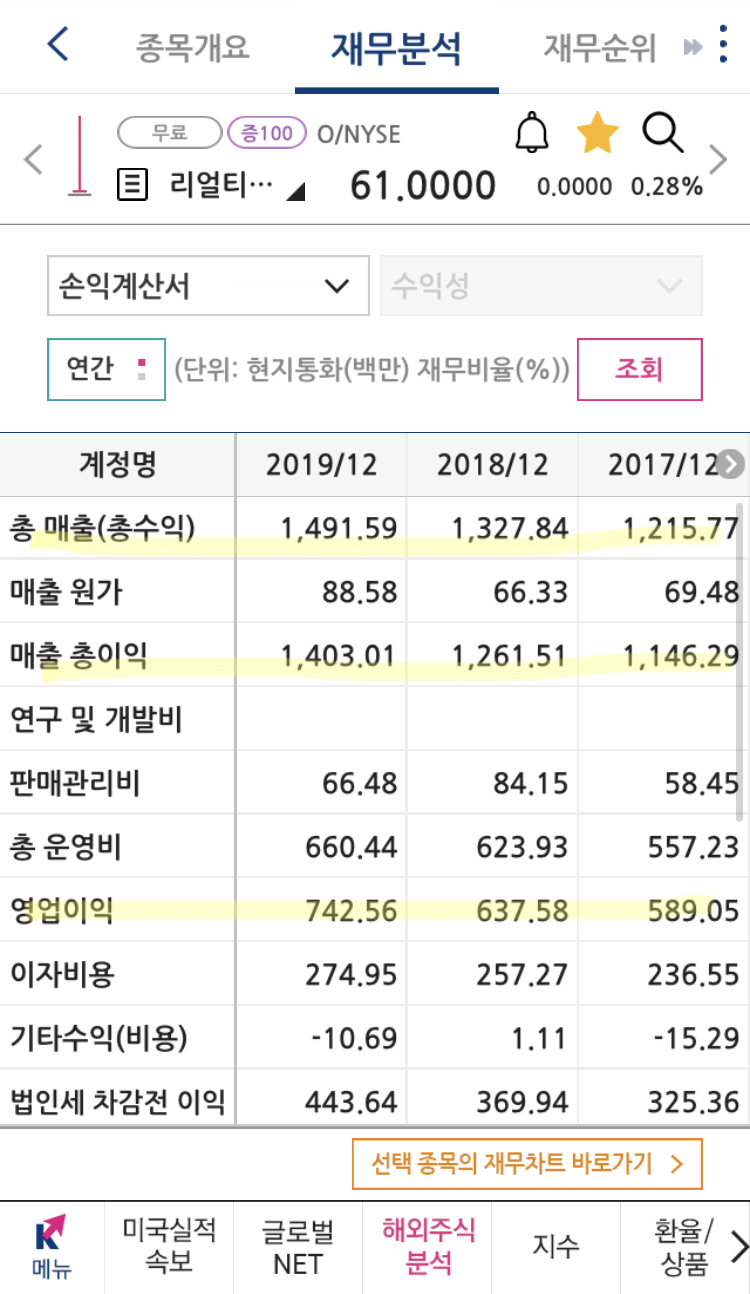Toggle the 연간 period selector
The image size is (750, 1294).
click(x=107, y=369)
